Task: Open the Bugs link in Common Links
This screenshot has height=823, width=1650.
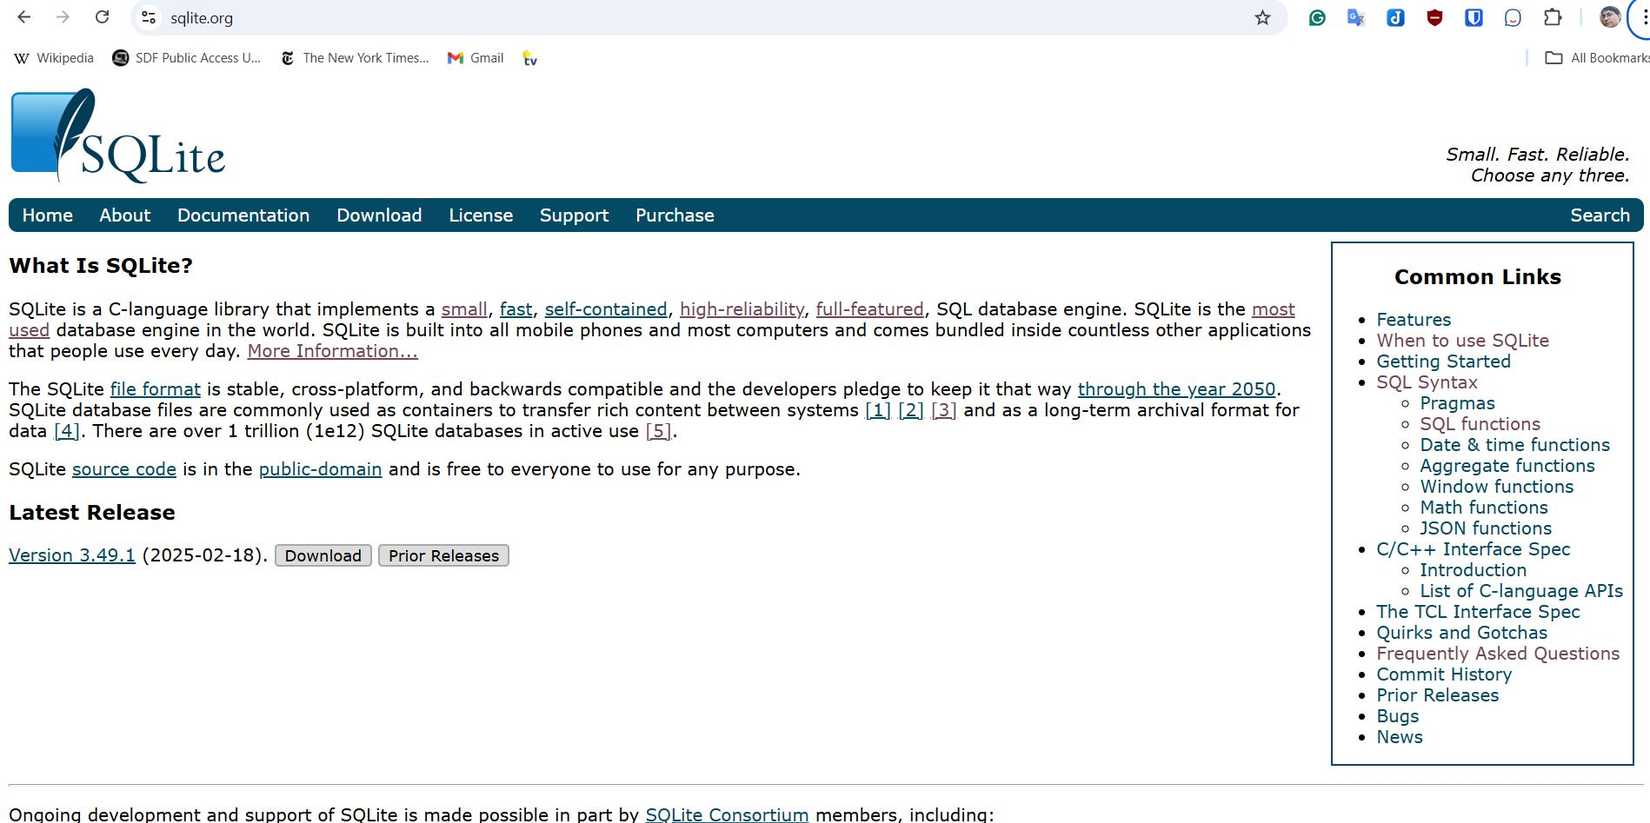Action: [x=1398, y=716]
